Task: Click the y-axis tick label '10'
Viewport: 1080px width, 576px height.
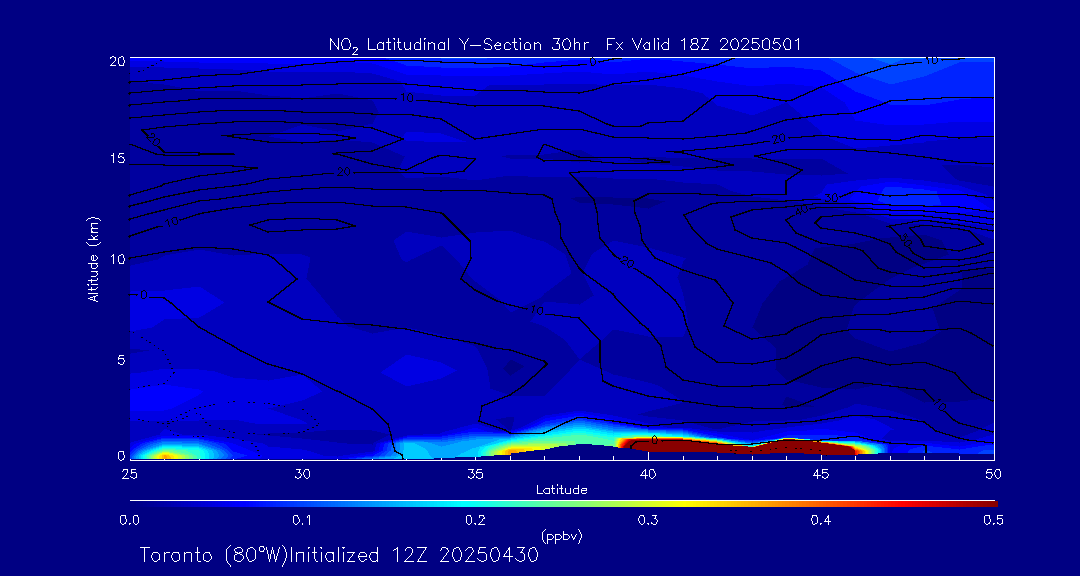Action: pos(115,259)
